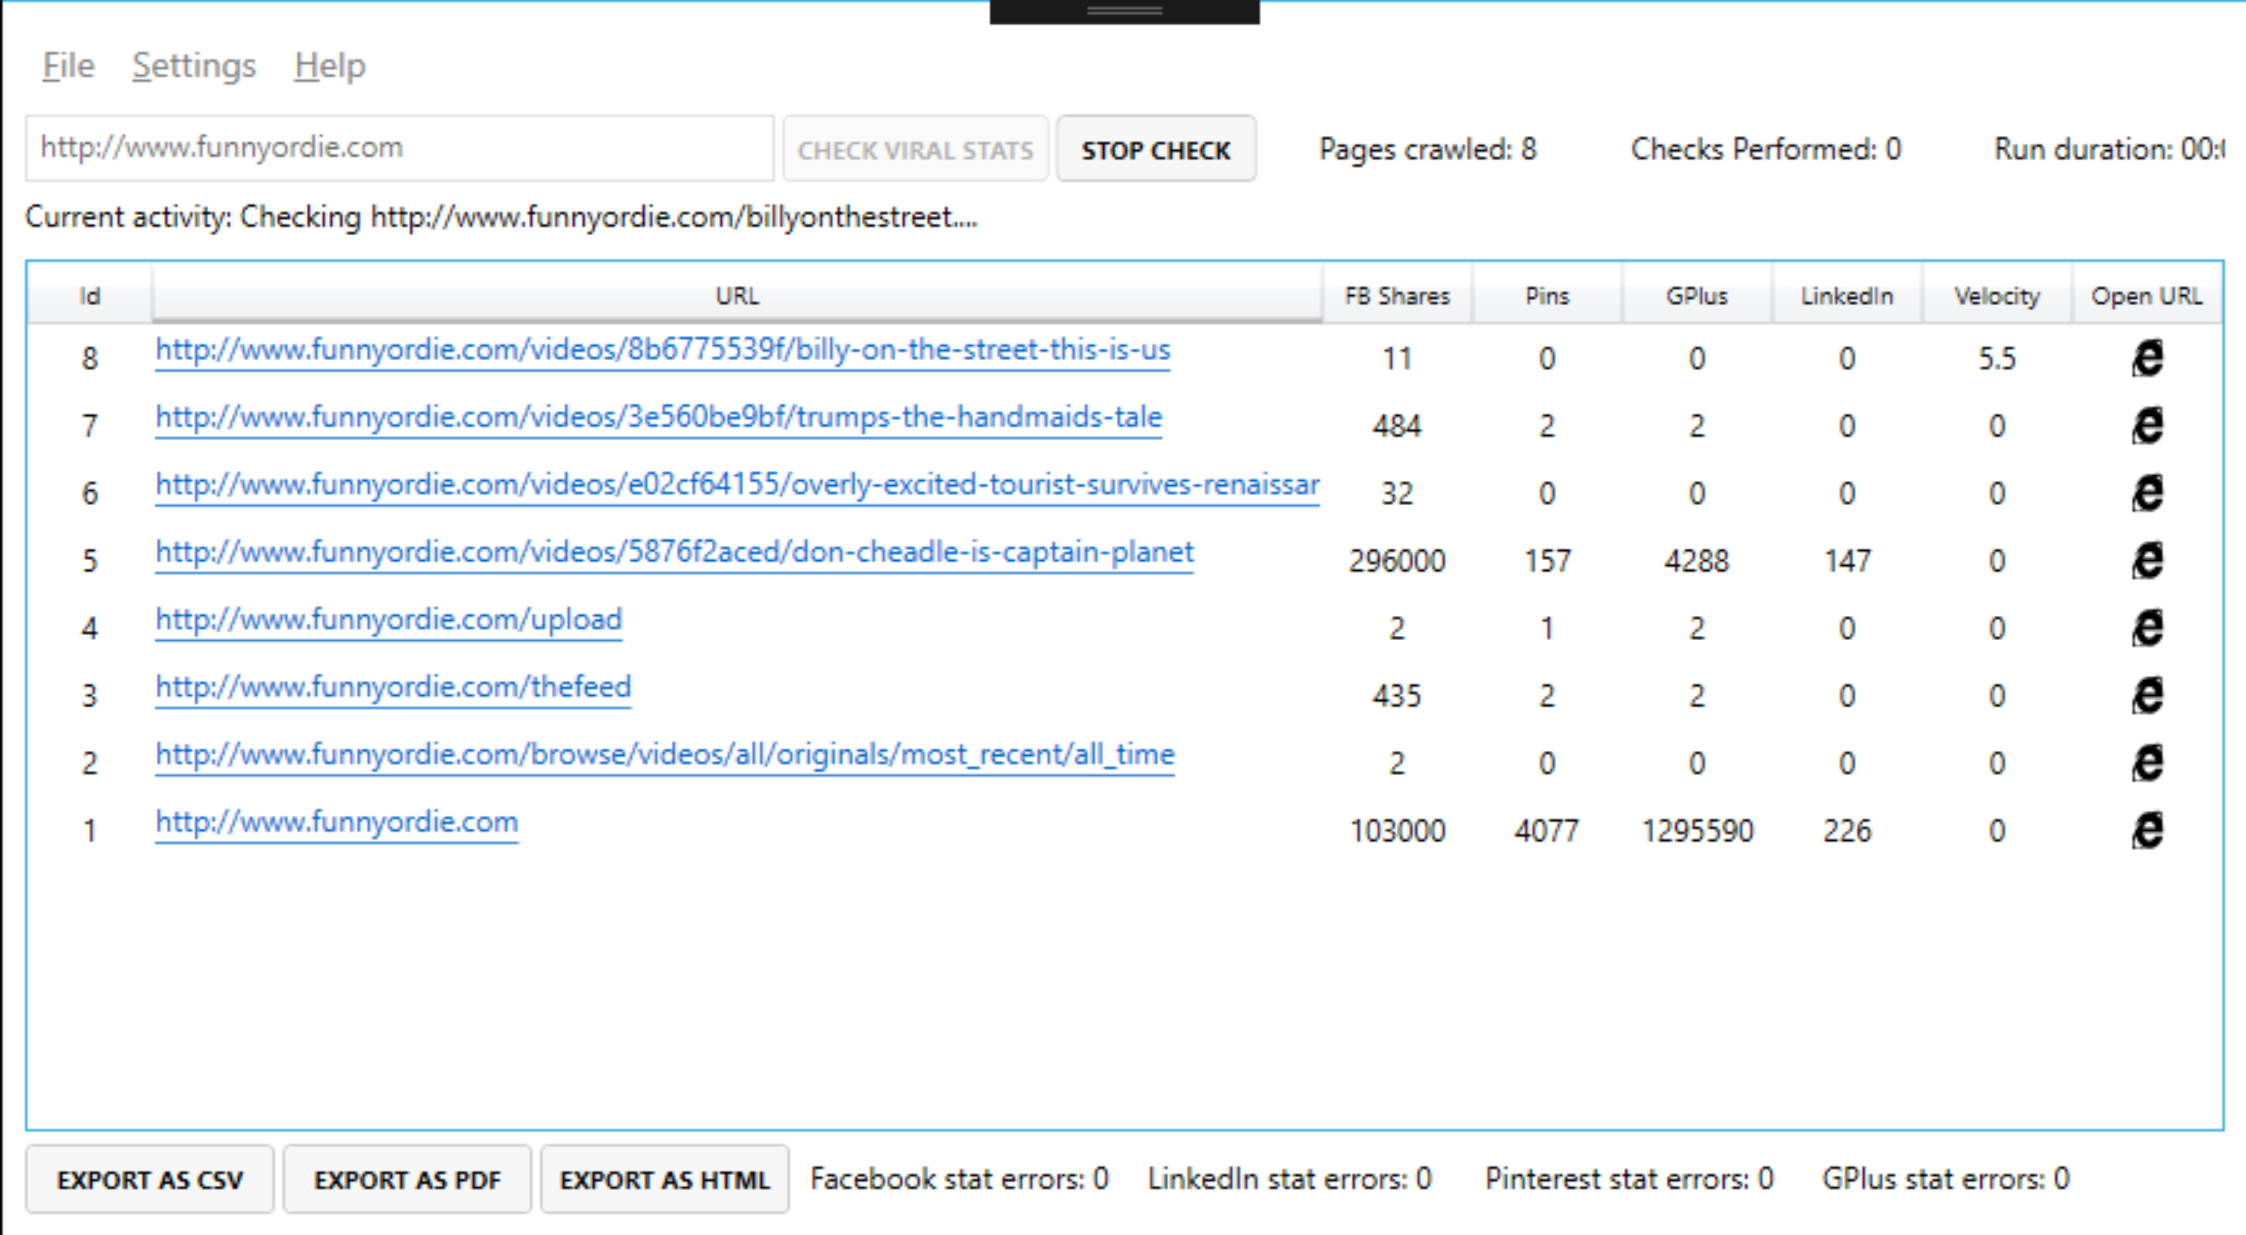Image resolution: width=2246 pixels, height=1235 pixels.
Task: Export results as PDF
Action: click(x=407, y=1180)
